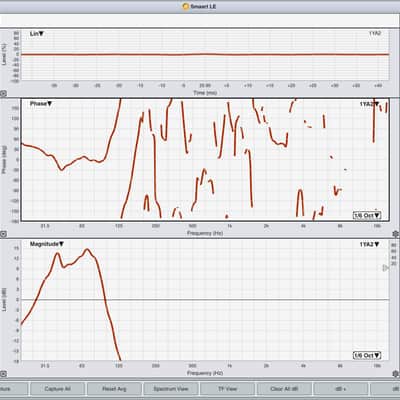Viewport: 400px width, 400px height.
Task: Click the Reset Avg button
Action: [114, 389]
